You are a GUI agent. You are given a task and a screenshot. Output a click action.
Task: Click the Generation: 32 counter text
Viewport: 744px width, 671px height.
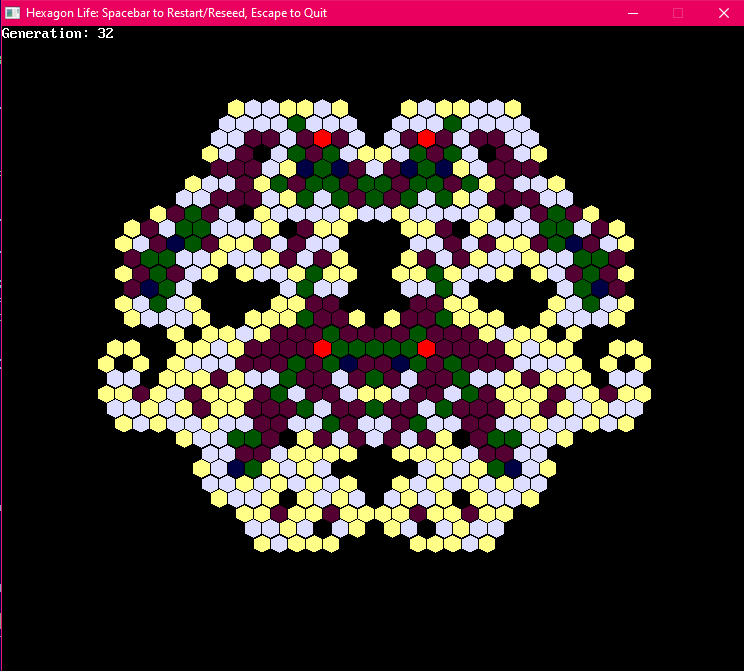(x=58, y=34)
